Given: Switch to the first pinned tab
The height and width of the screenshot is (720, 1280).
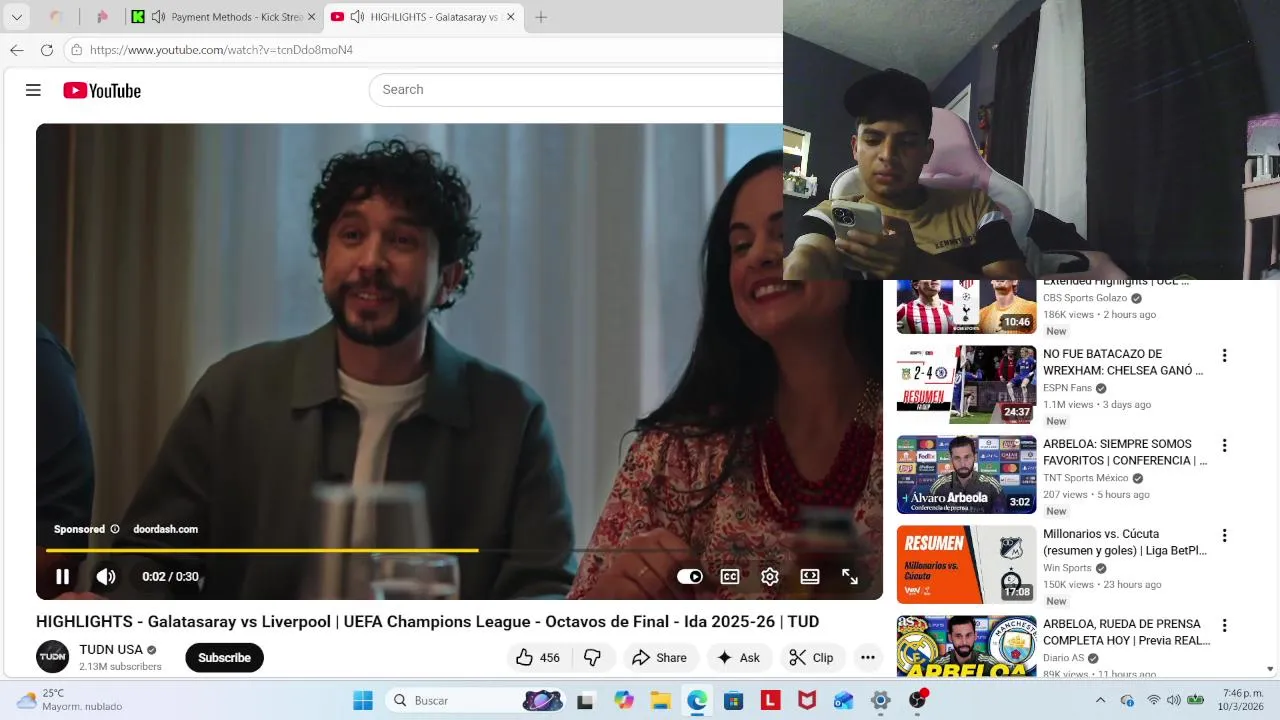Looking at the screenshot, I should 57,17.
